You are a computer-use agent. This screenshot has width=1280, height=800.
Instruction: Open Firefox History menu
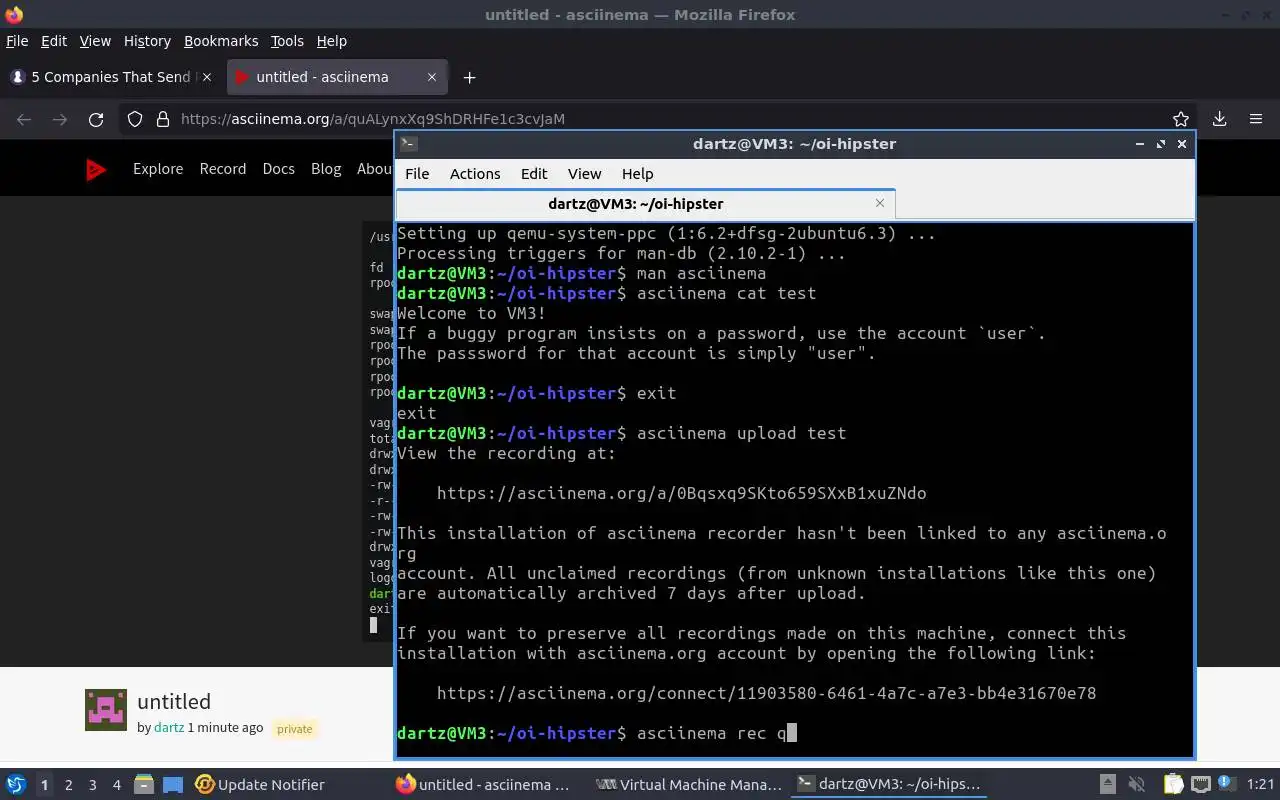[147, 41]
